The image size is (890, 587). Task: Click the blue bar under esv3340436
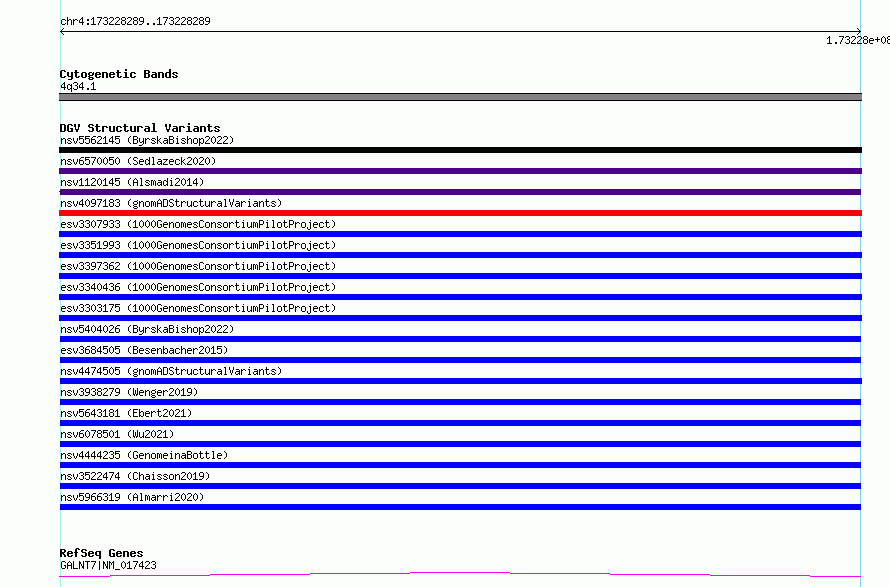pos(460,297)
